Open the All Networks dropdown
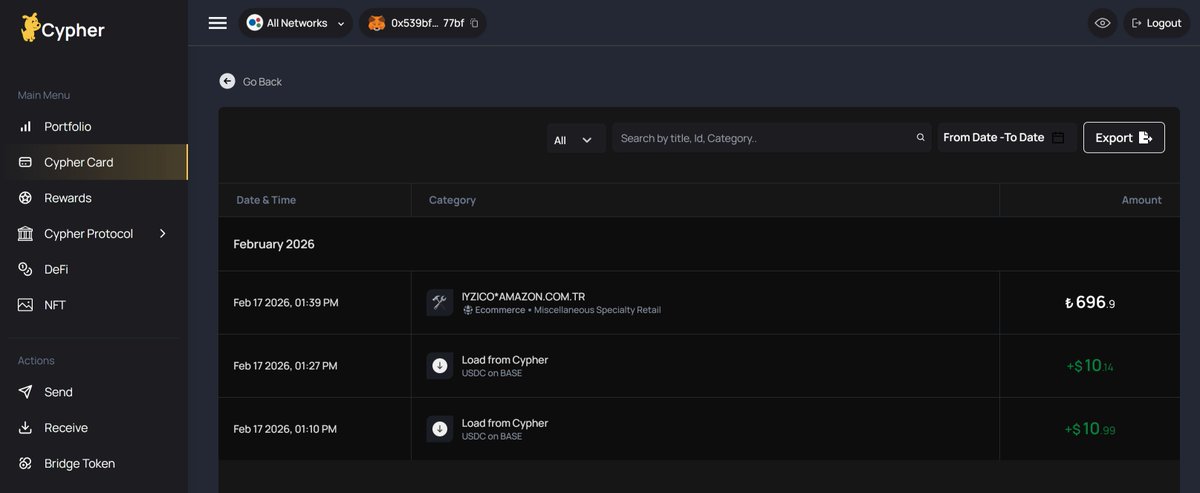This screenshot has width=1200, height=493. (x=296, y=23)
